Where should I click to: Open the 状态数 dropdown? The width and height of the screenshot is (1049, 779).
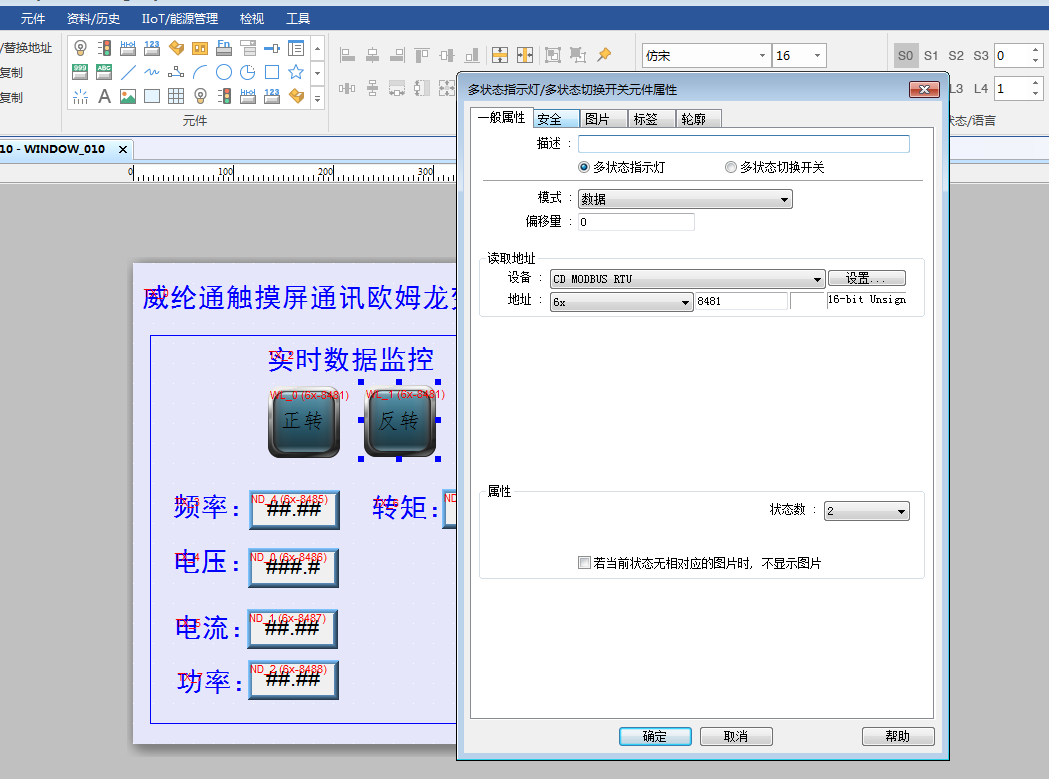click(866, 511)
